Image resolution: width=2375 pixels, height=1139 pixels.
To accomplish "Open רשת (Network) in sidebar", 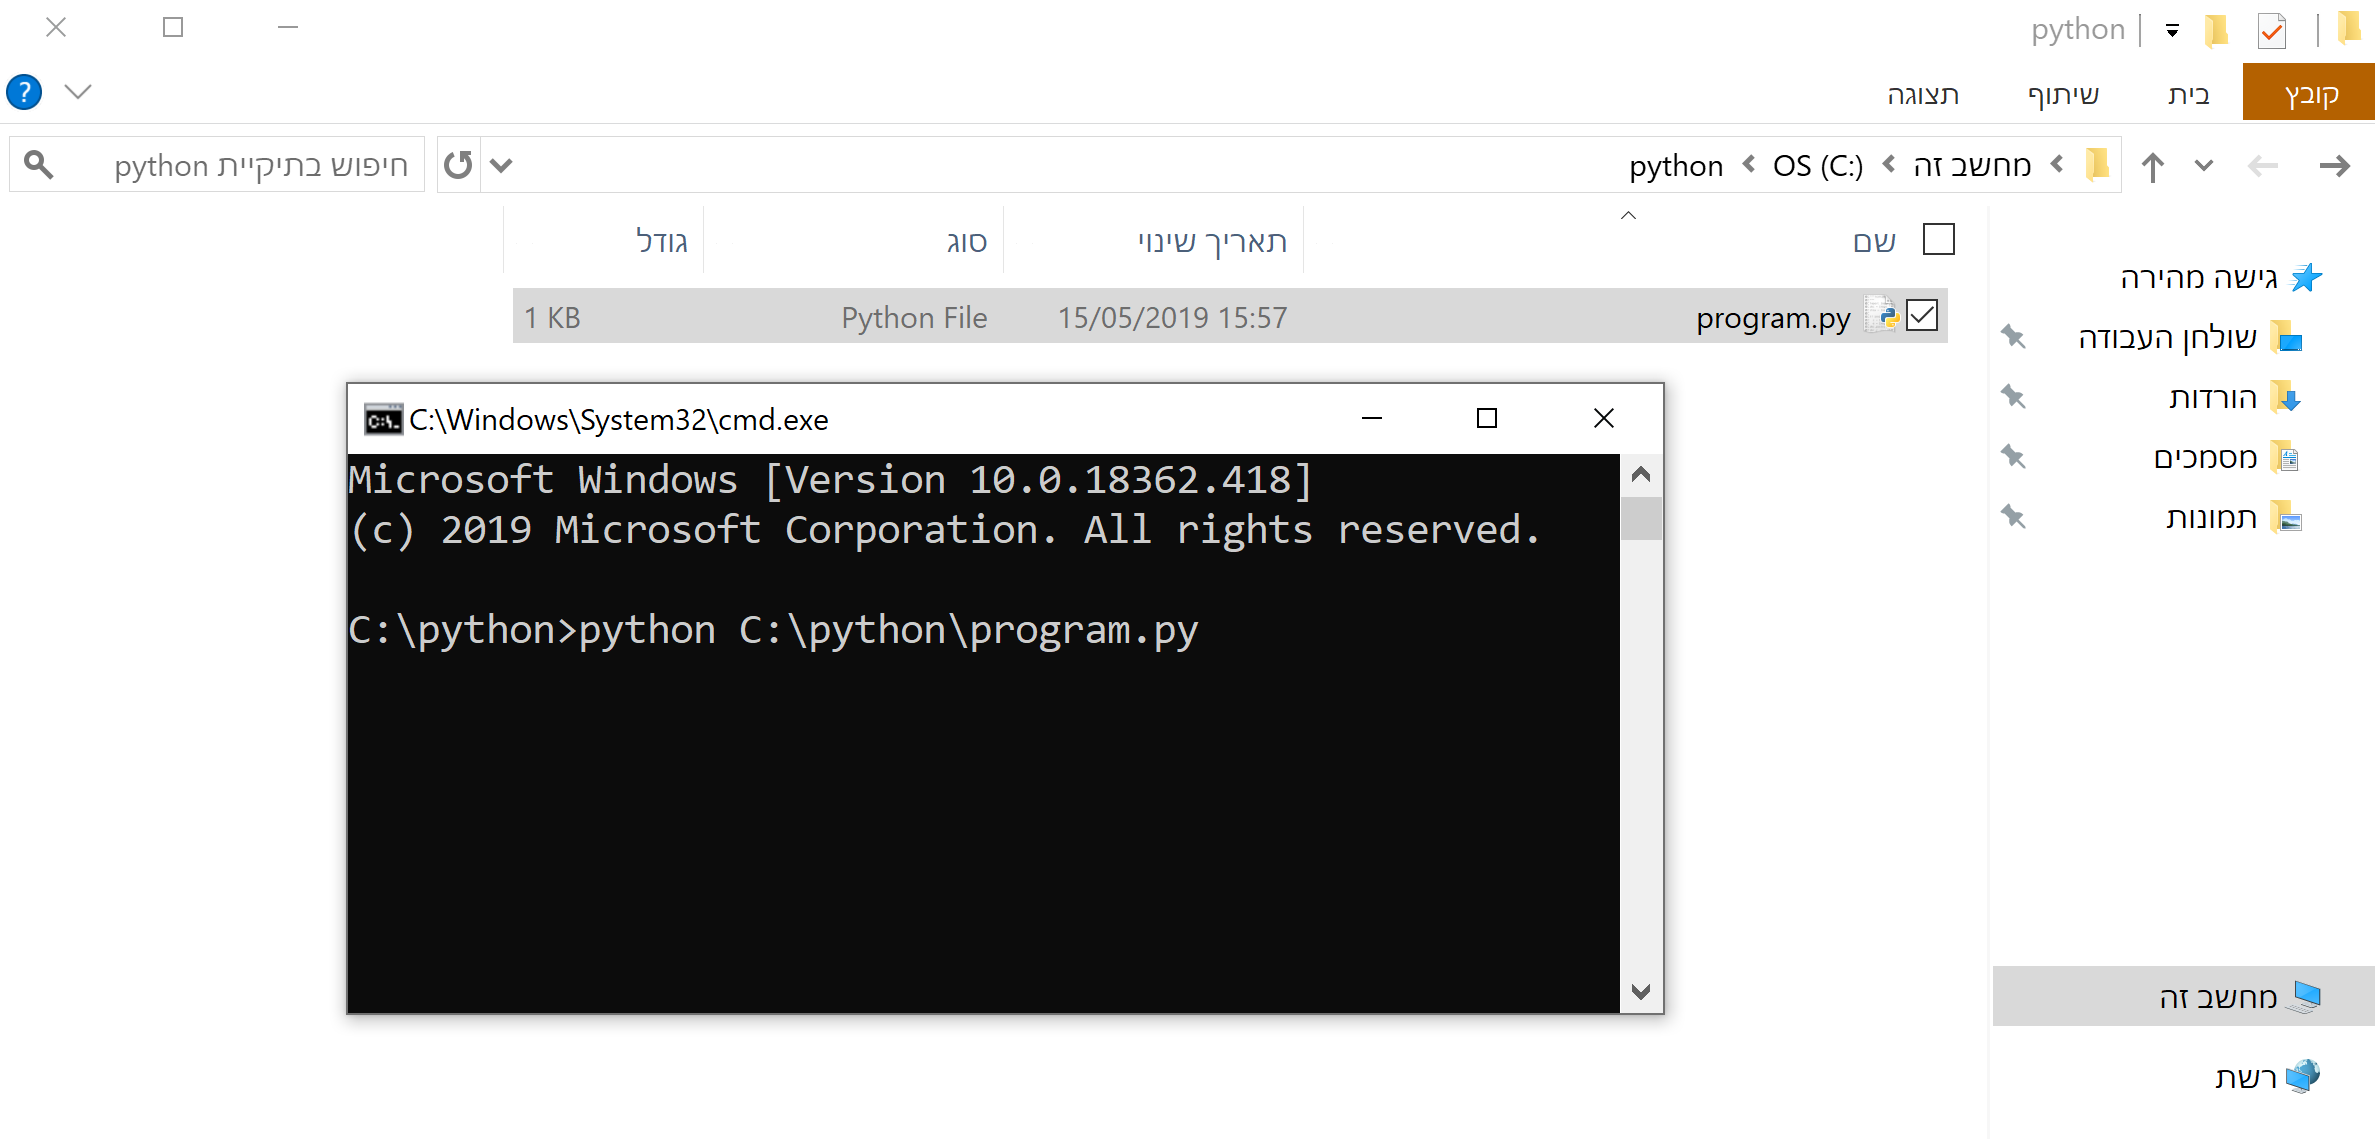I will tap(2245, 1077).
